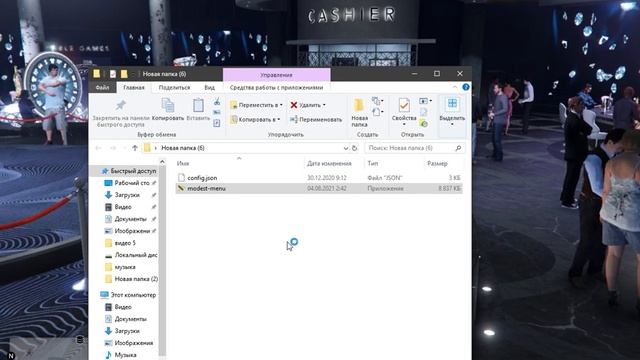Open the музыка folder in sidebar

125,267
